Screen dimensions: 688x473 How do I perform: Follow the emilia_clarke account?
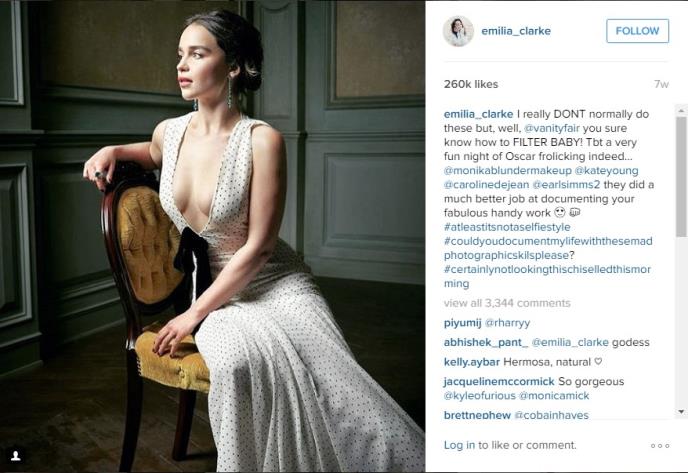pyautogui.click(x=637, y=31)
